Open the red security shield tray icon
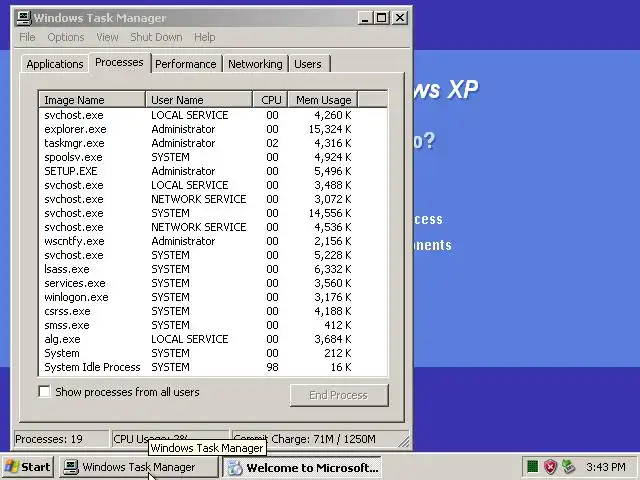The width and height of the screenshot is (640, 480). click(550, 466)
